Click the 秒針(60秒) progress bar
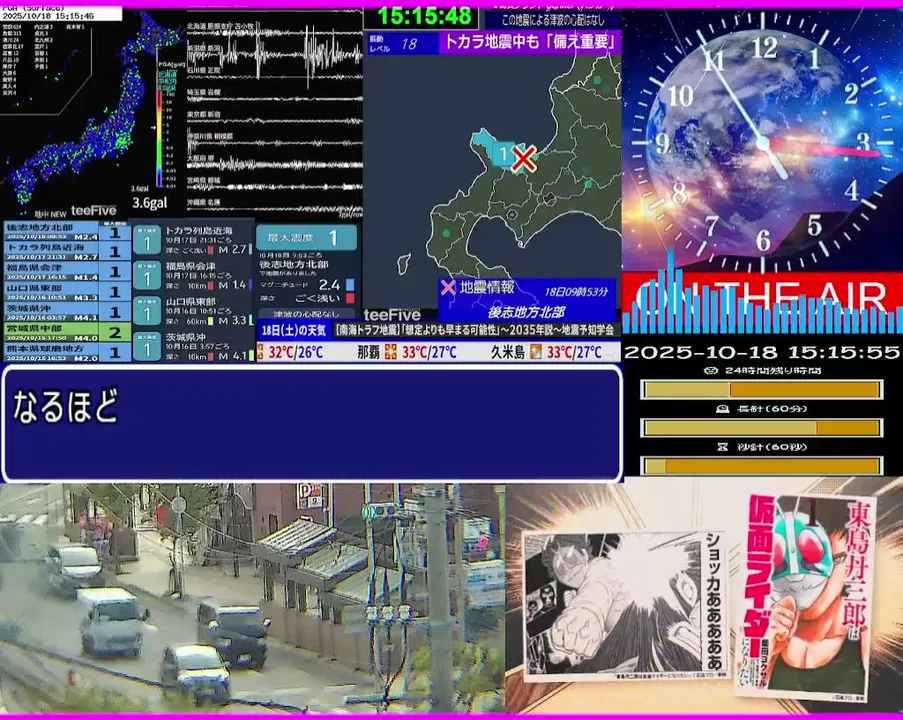This screenshot has height=720, width=903. (x=762, y=465)
